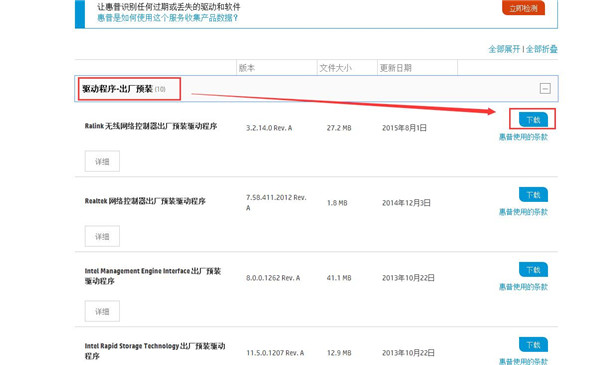600x365 pixels.
Task: Click file size 12.9 MB
Action: [x=339, y=353]
